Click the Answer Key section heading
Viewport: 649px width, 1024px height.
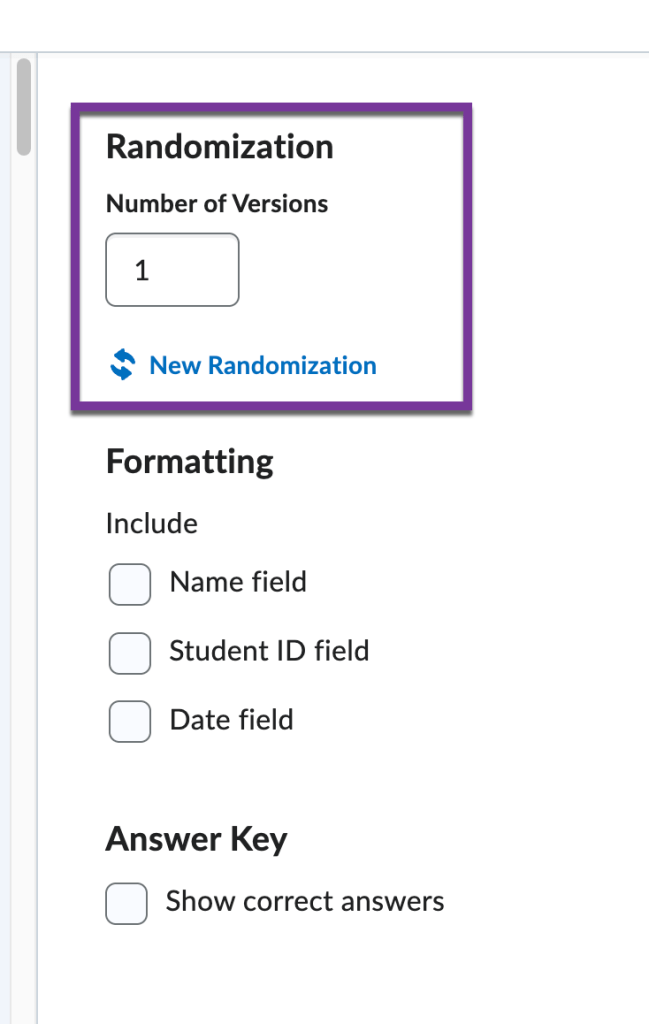pos(196,839)
